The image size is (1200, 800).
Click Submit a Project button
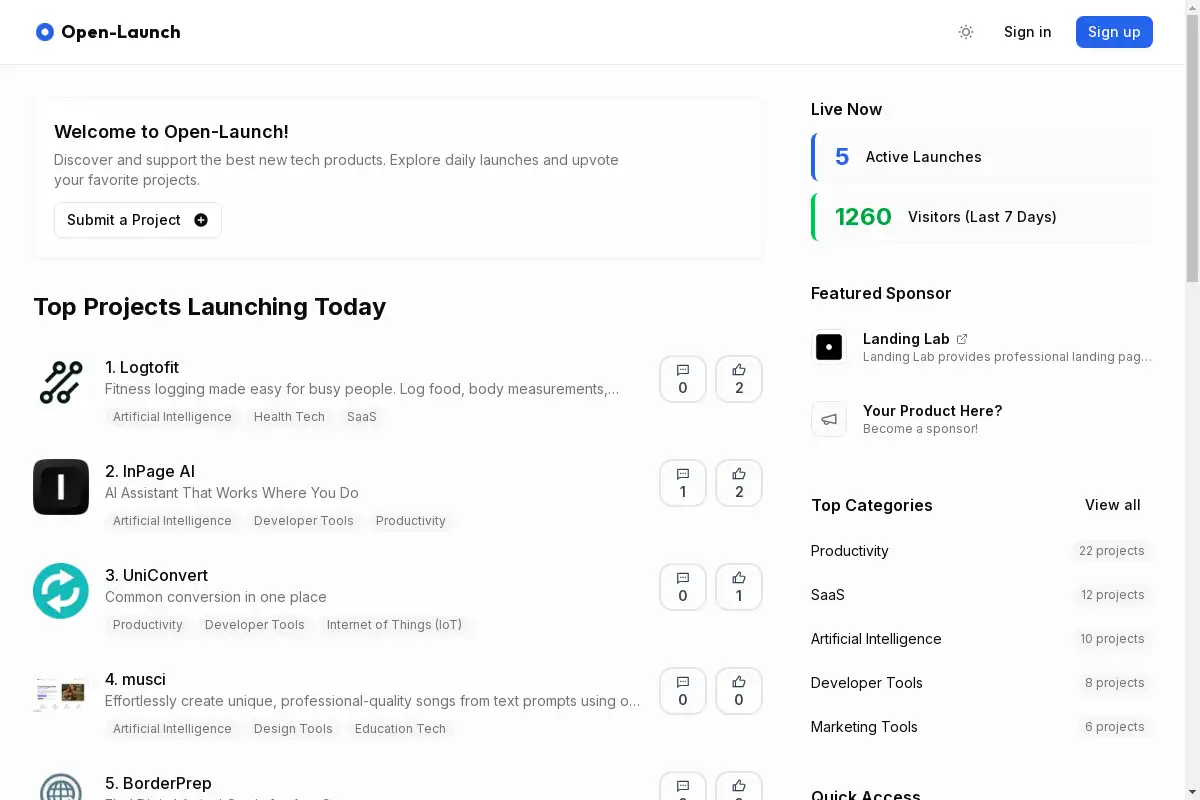[x=138, y=220]
